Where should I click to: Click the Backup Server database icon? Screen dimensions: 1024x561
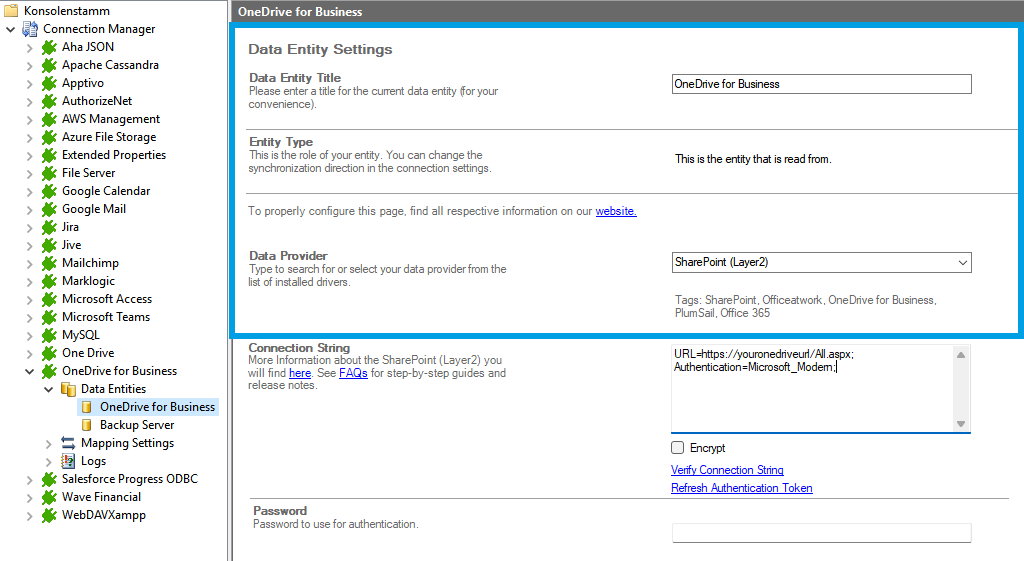coord(86,425)
